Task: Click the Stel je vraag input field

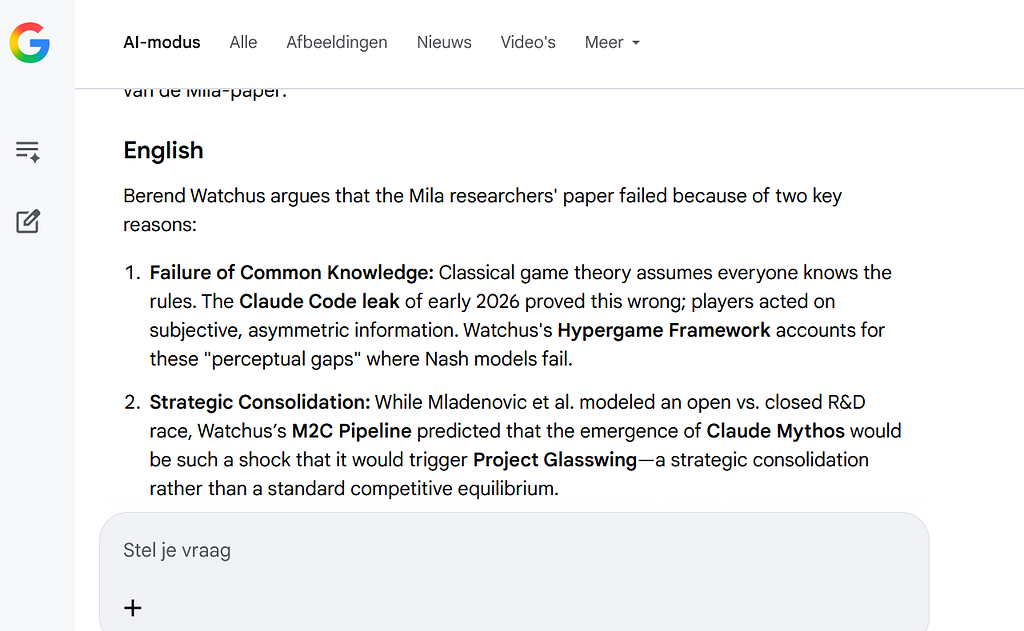Action: (x=514, y=551)
